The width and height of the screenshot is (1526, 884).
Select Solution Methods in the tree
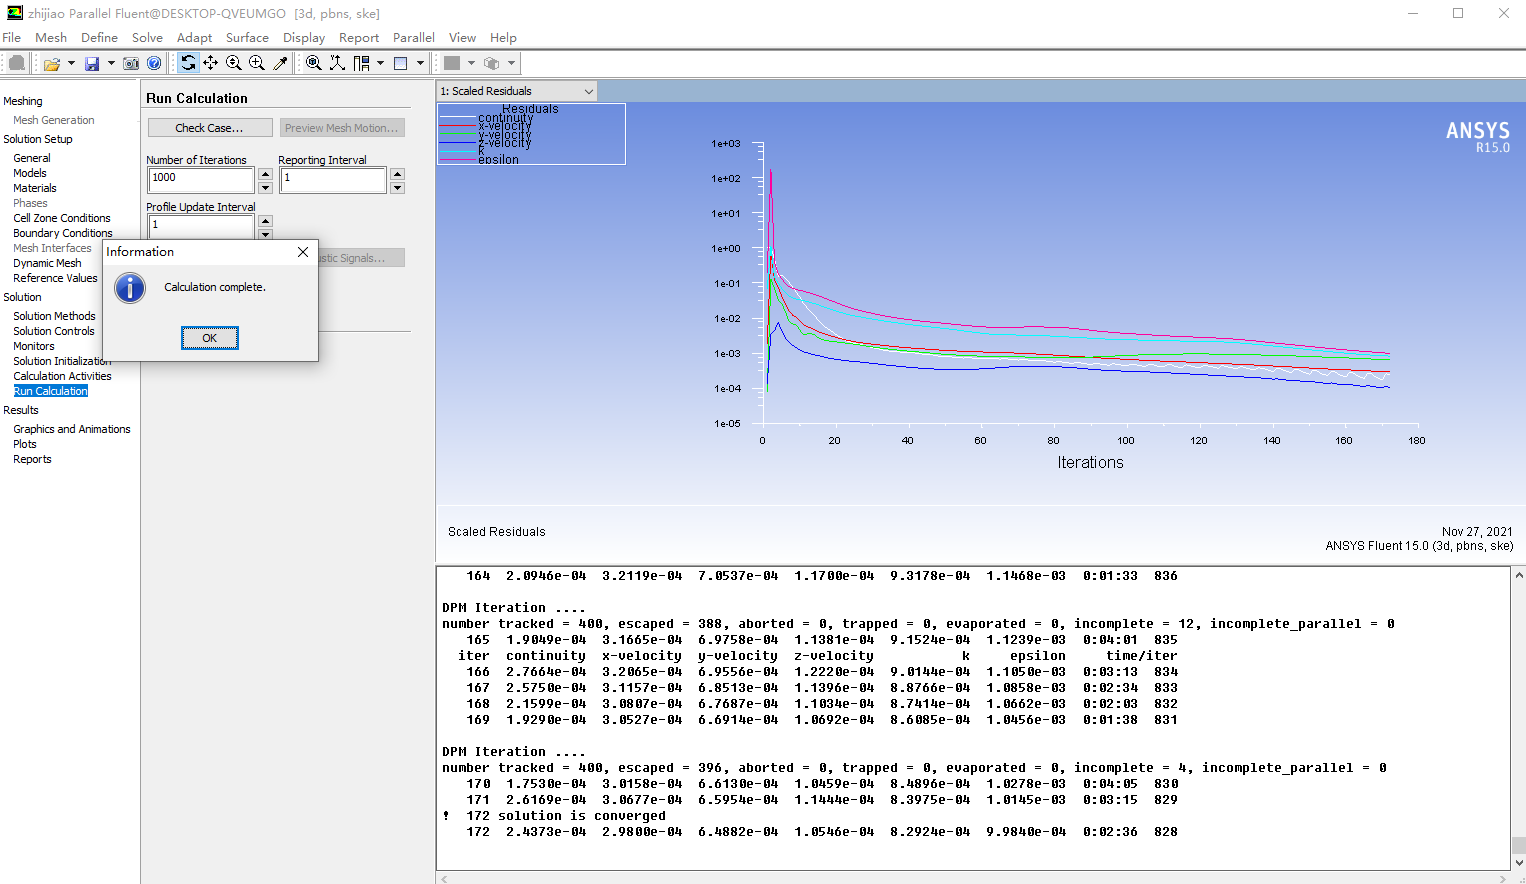click(x=54, y=316)
